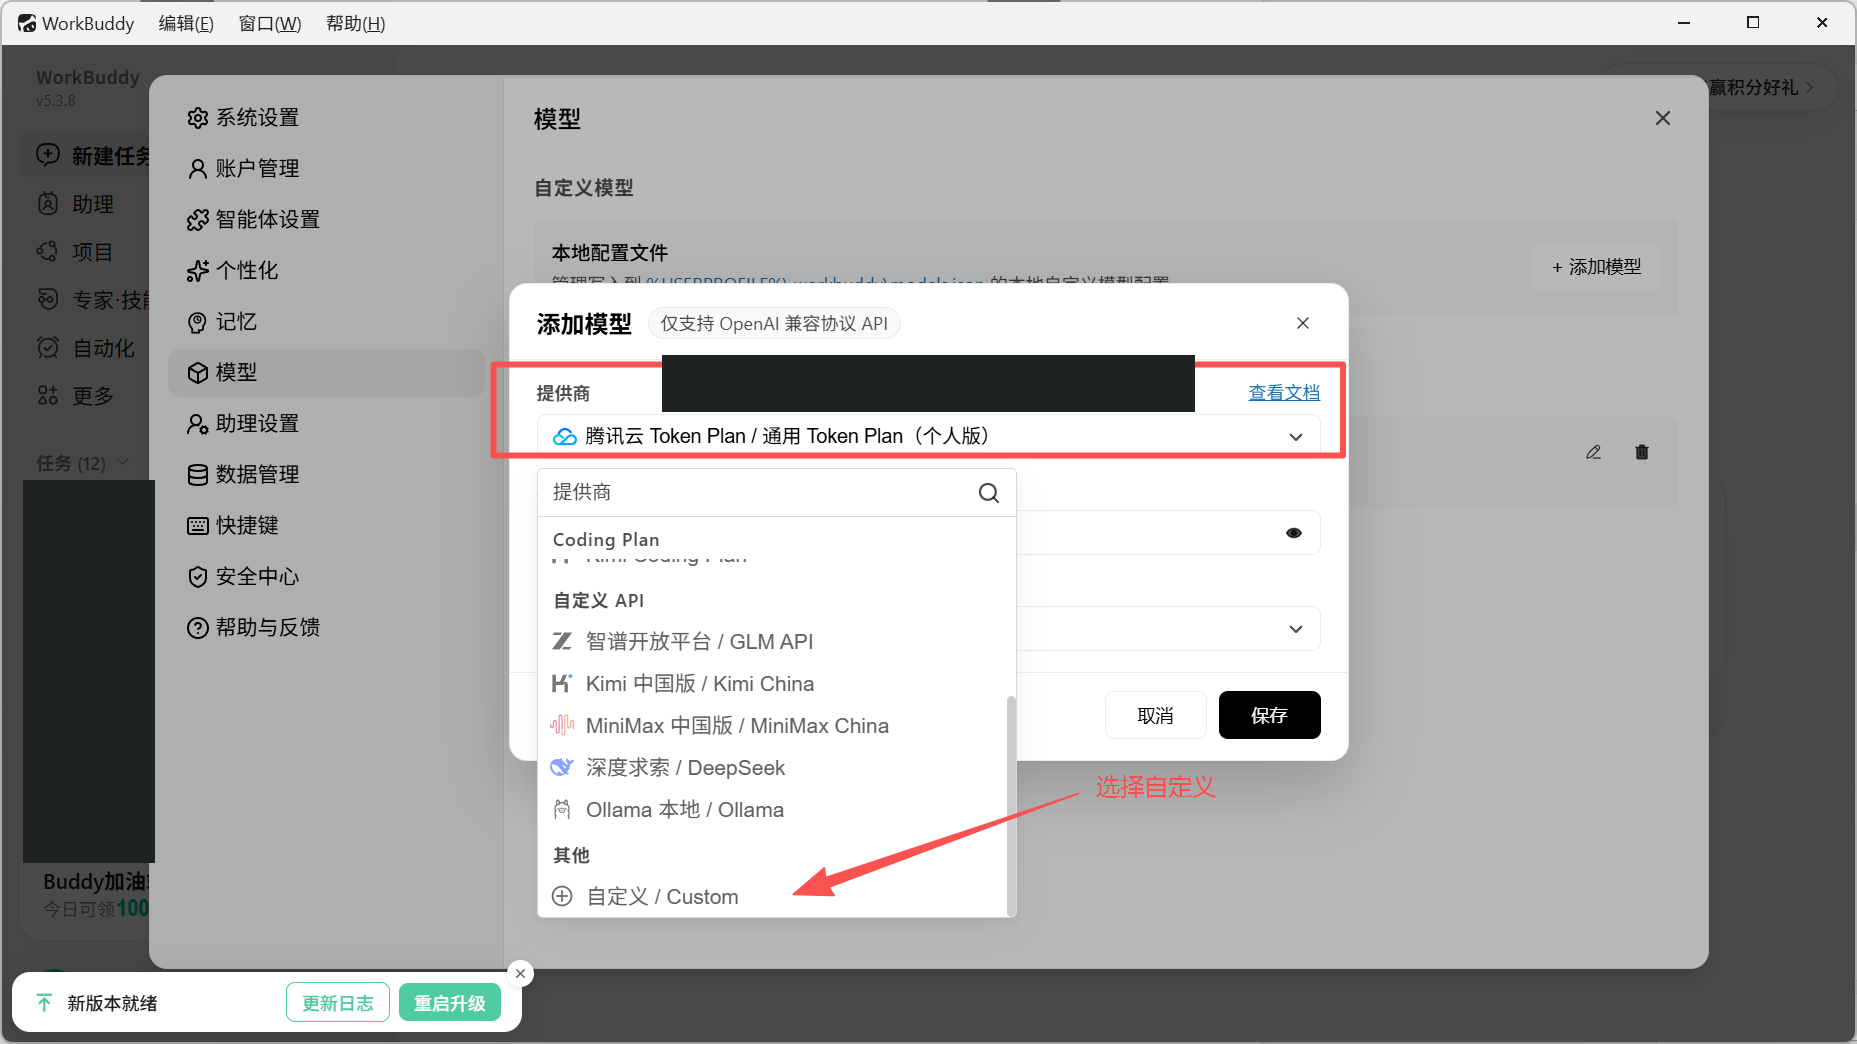Image resolution: width=1857 pixels, height=1044 pixels.
Task: Click 新建任务 in main sidebar
Action: click(93, 156)
